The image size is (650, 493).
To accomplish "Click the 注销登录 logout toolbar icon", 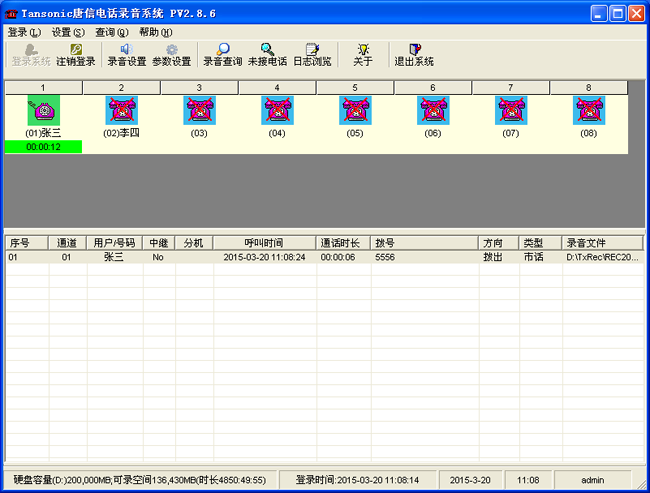I will coord(76,54).
